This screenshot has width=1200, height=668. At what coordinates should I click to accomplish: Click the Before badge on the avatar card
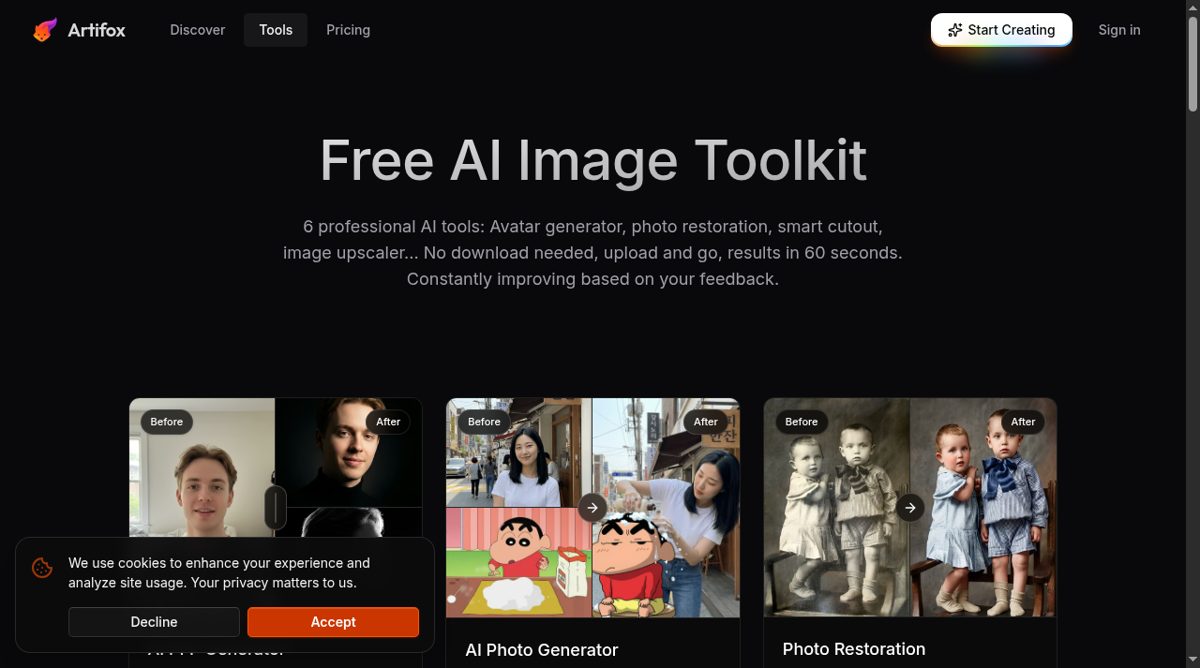click(x=167, y=422)
